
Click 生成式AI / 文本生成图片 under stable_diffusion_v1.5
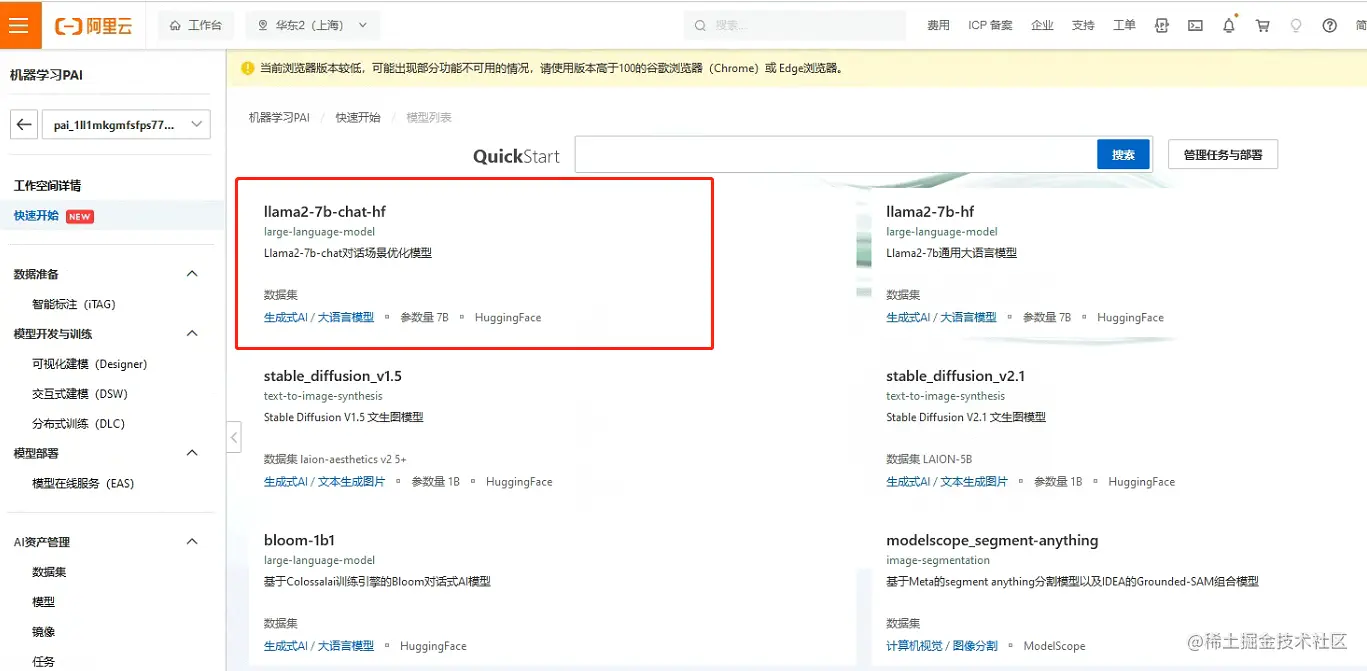pyautogui.click(x=324, y=482)
